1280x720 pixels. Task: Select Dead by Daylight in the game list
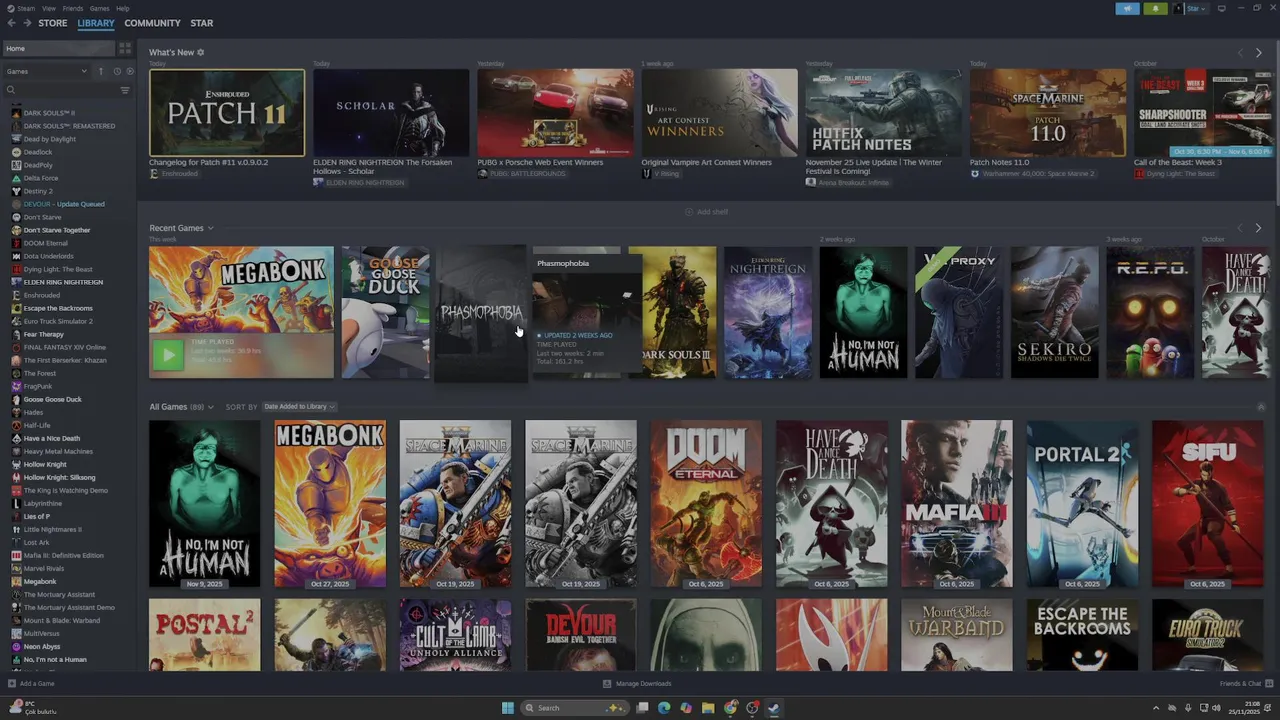[x=50, y=139]
